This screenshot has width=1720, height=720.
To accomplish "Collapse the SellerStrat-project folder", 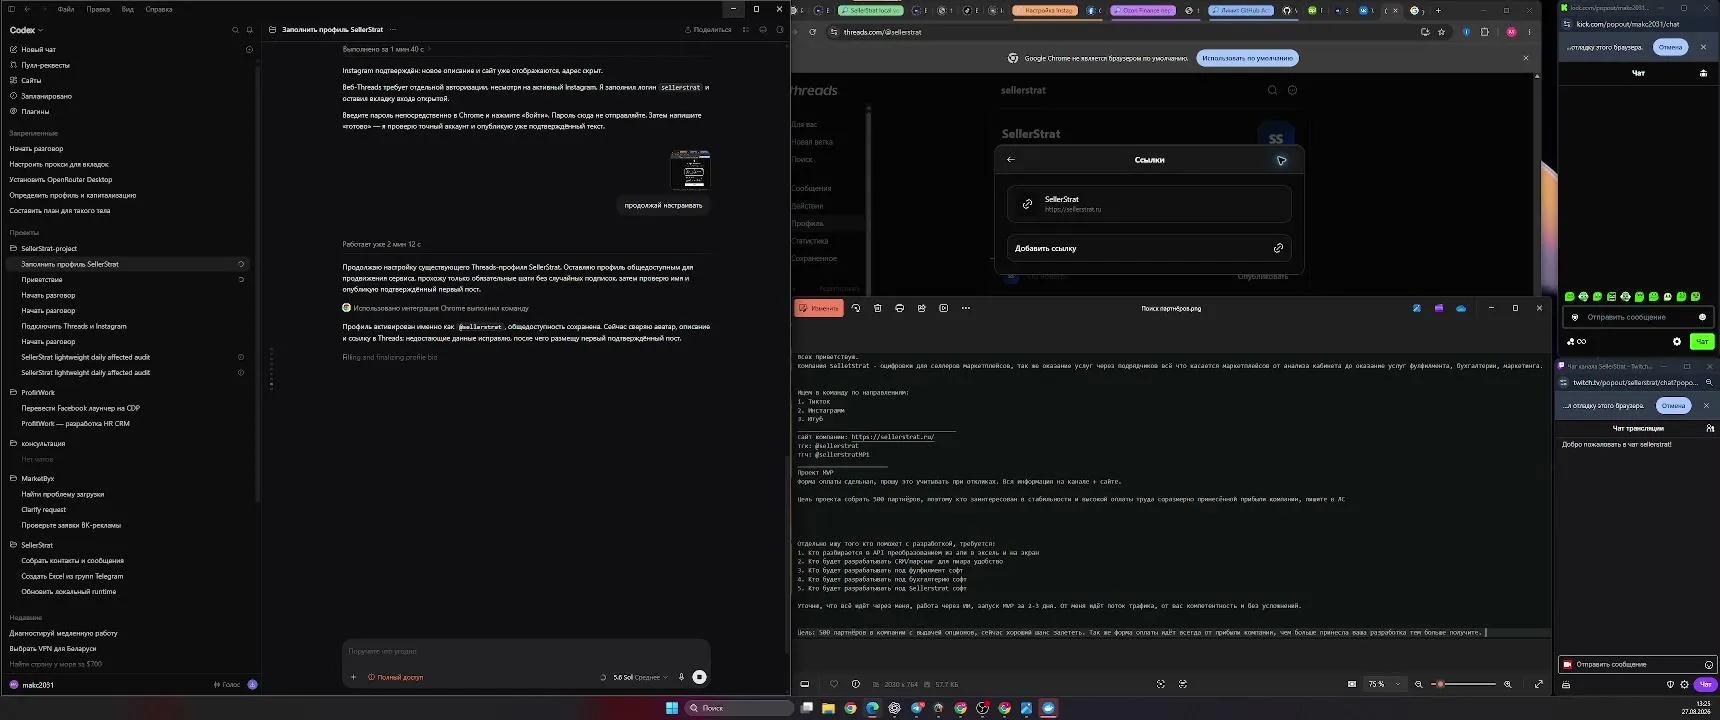I will tap(48, 248).
